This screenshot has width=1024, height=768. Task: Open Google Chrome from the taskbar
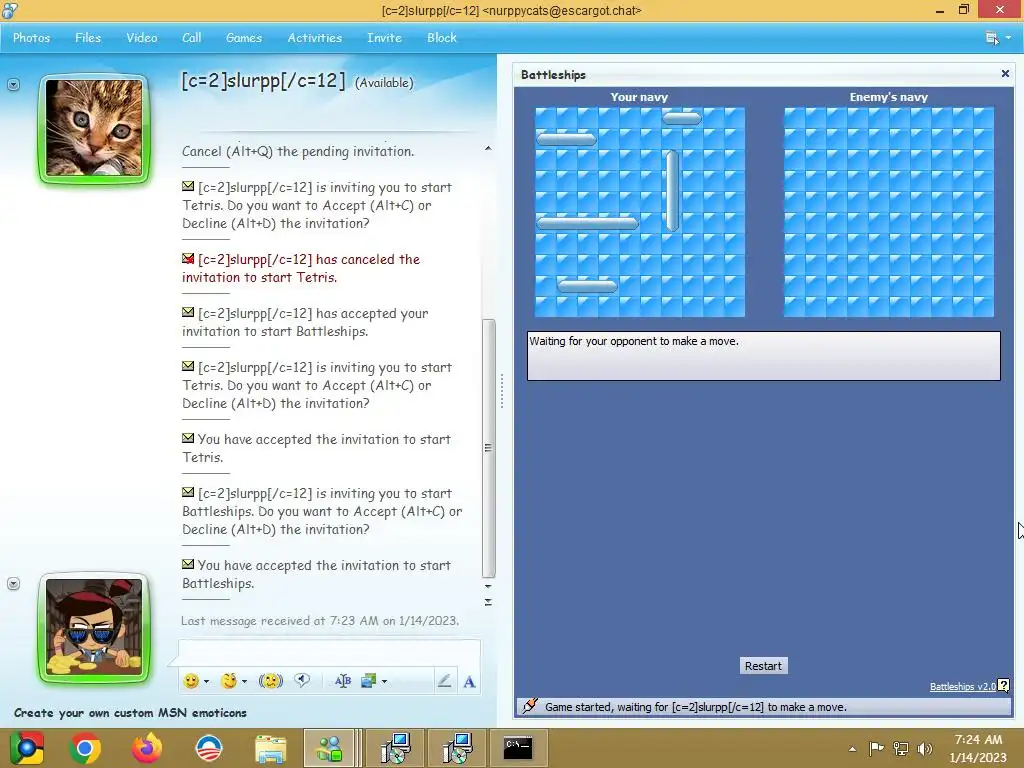pos(85,748)
